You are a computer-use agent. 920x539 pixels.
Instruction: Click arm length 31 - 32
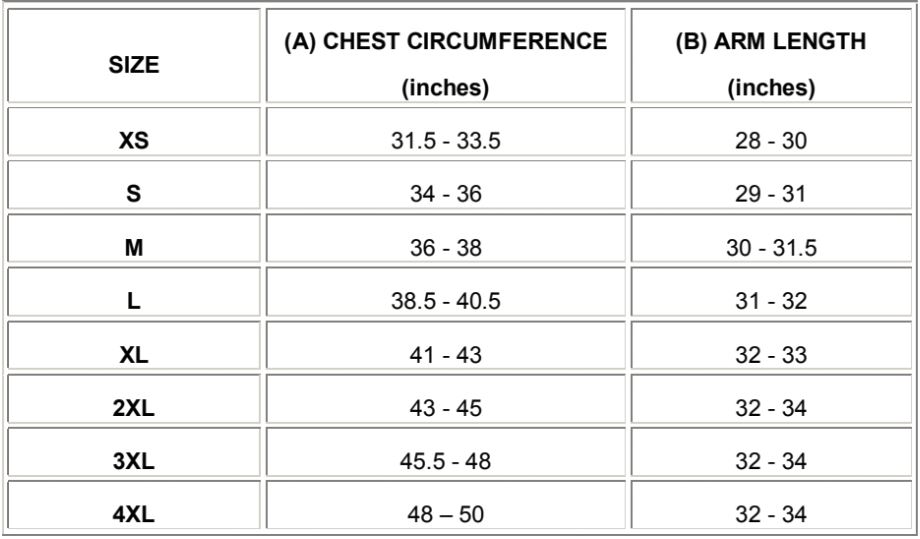point(771,302)
